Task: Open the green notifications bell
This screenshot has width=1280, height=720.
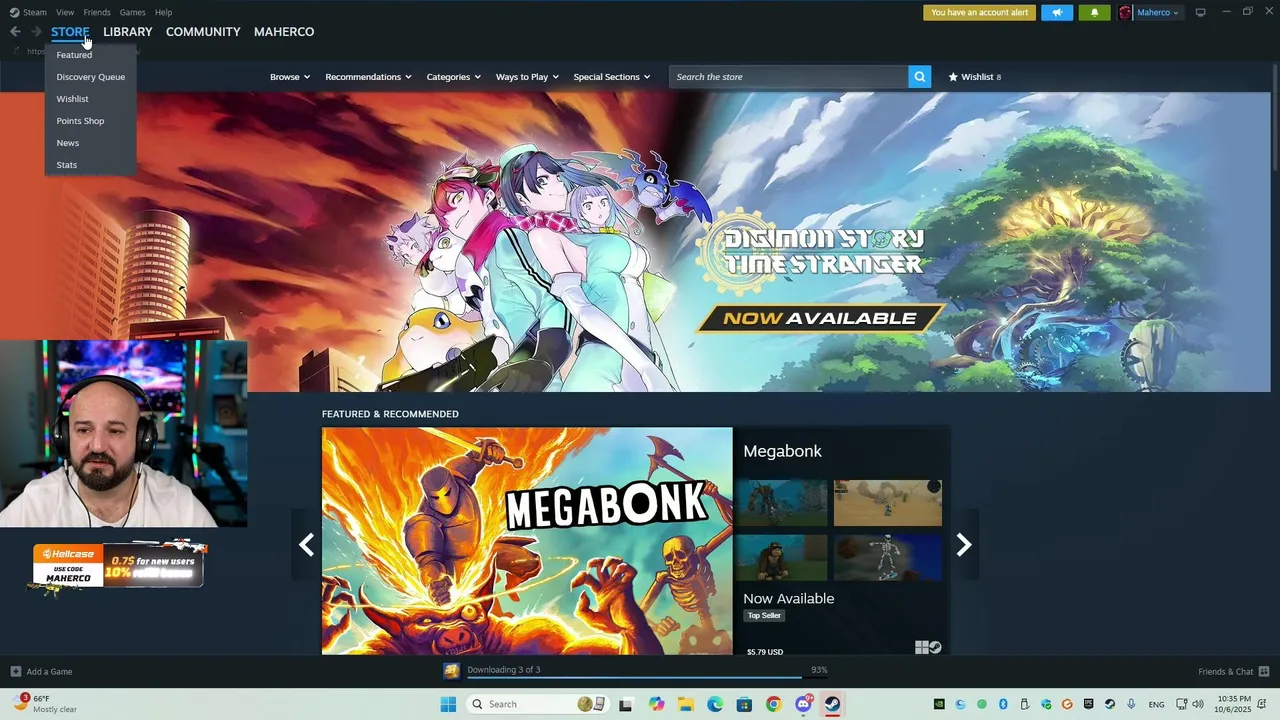Action: click(x=1094, y=13)
